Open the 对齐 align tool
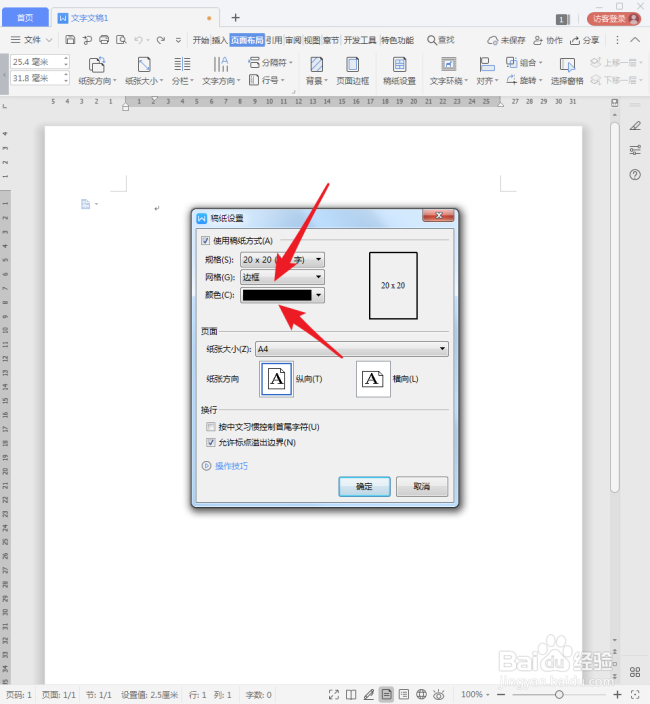 (x=487, y=71)
